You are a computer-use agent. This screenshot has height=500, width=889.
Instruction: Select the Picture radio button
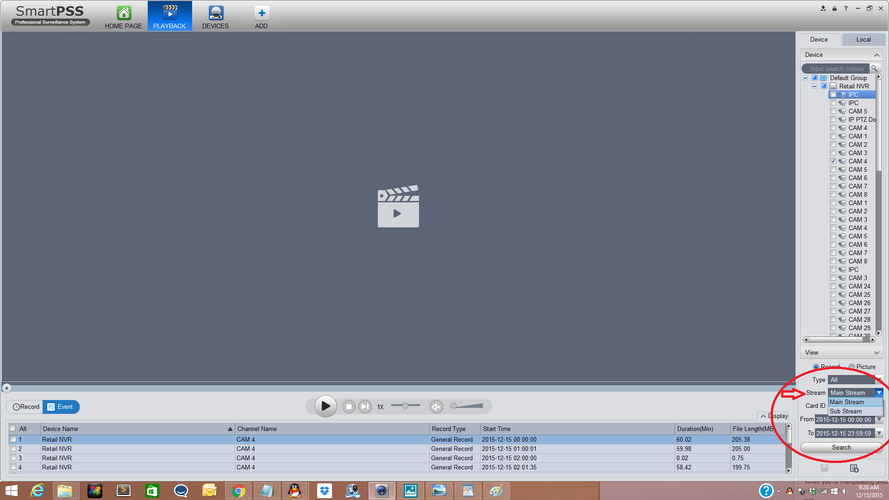[852, 367]
